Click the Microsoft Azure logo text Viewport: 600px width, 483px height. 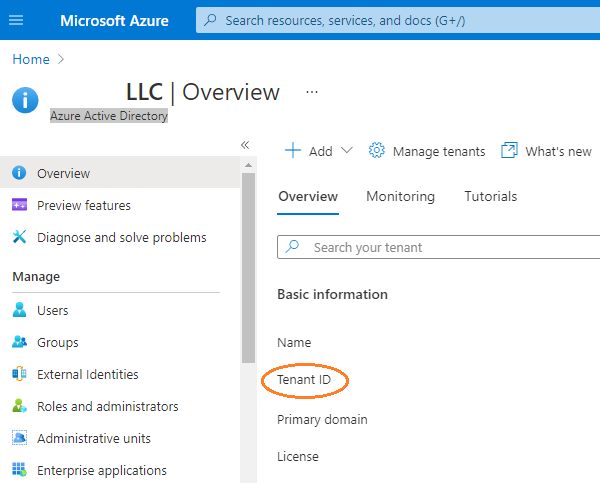(114, 21)
